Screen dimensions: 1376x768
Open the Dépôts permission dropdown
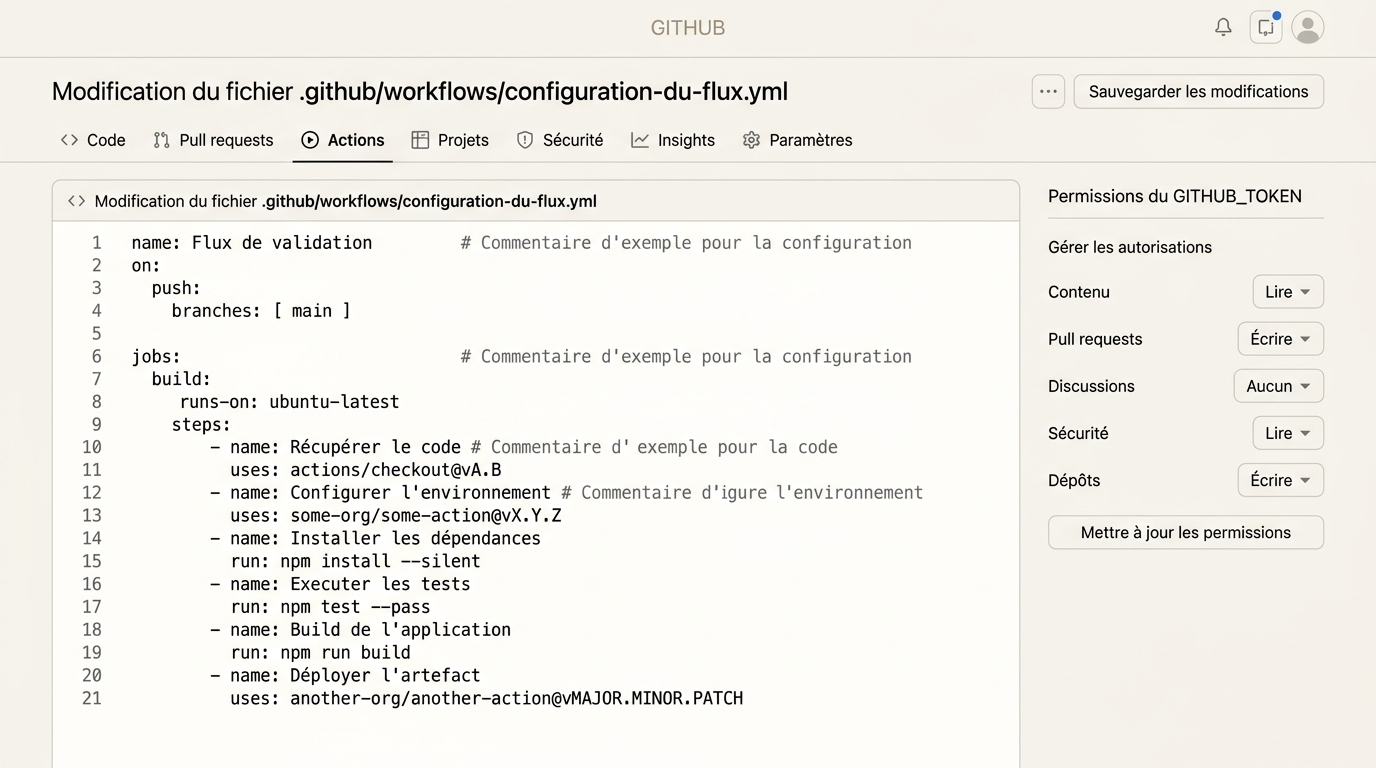[x=1281, y=480]
